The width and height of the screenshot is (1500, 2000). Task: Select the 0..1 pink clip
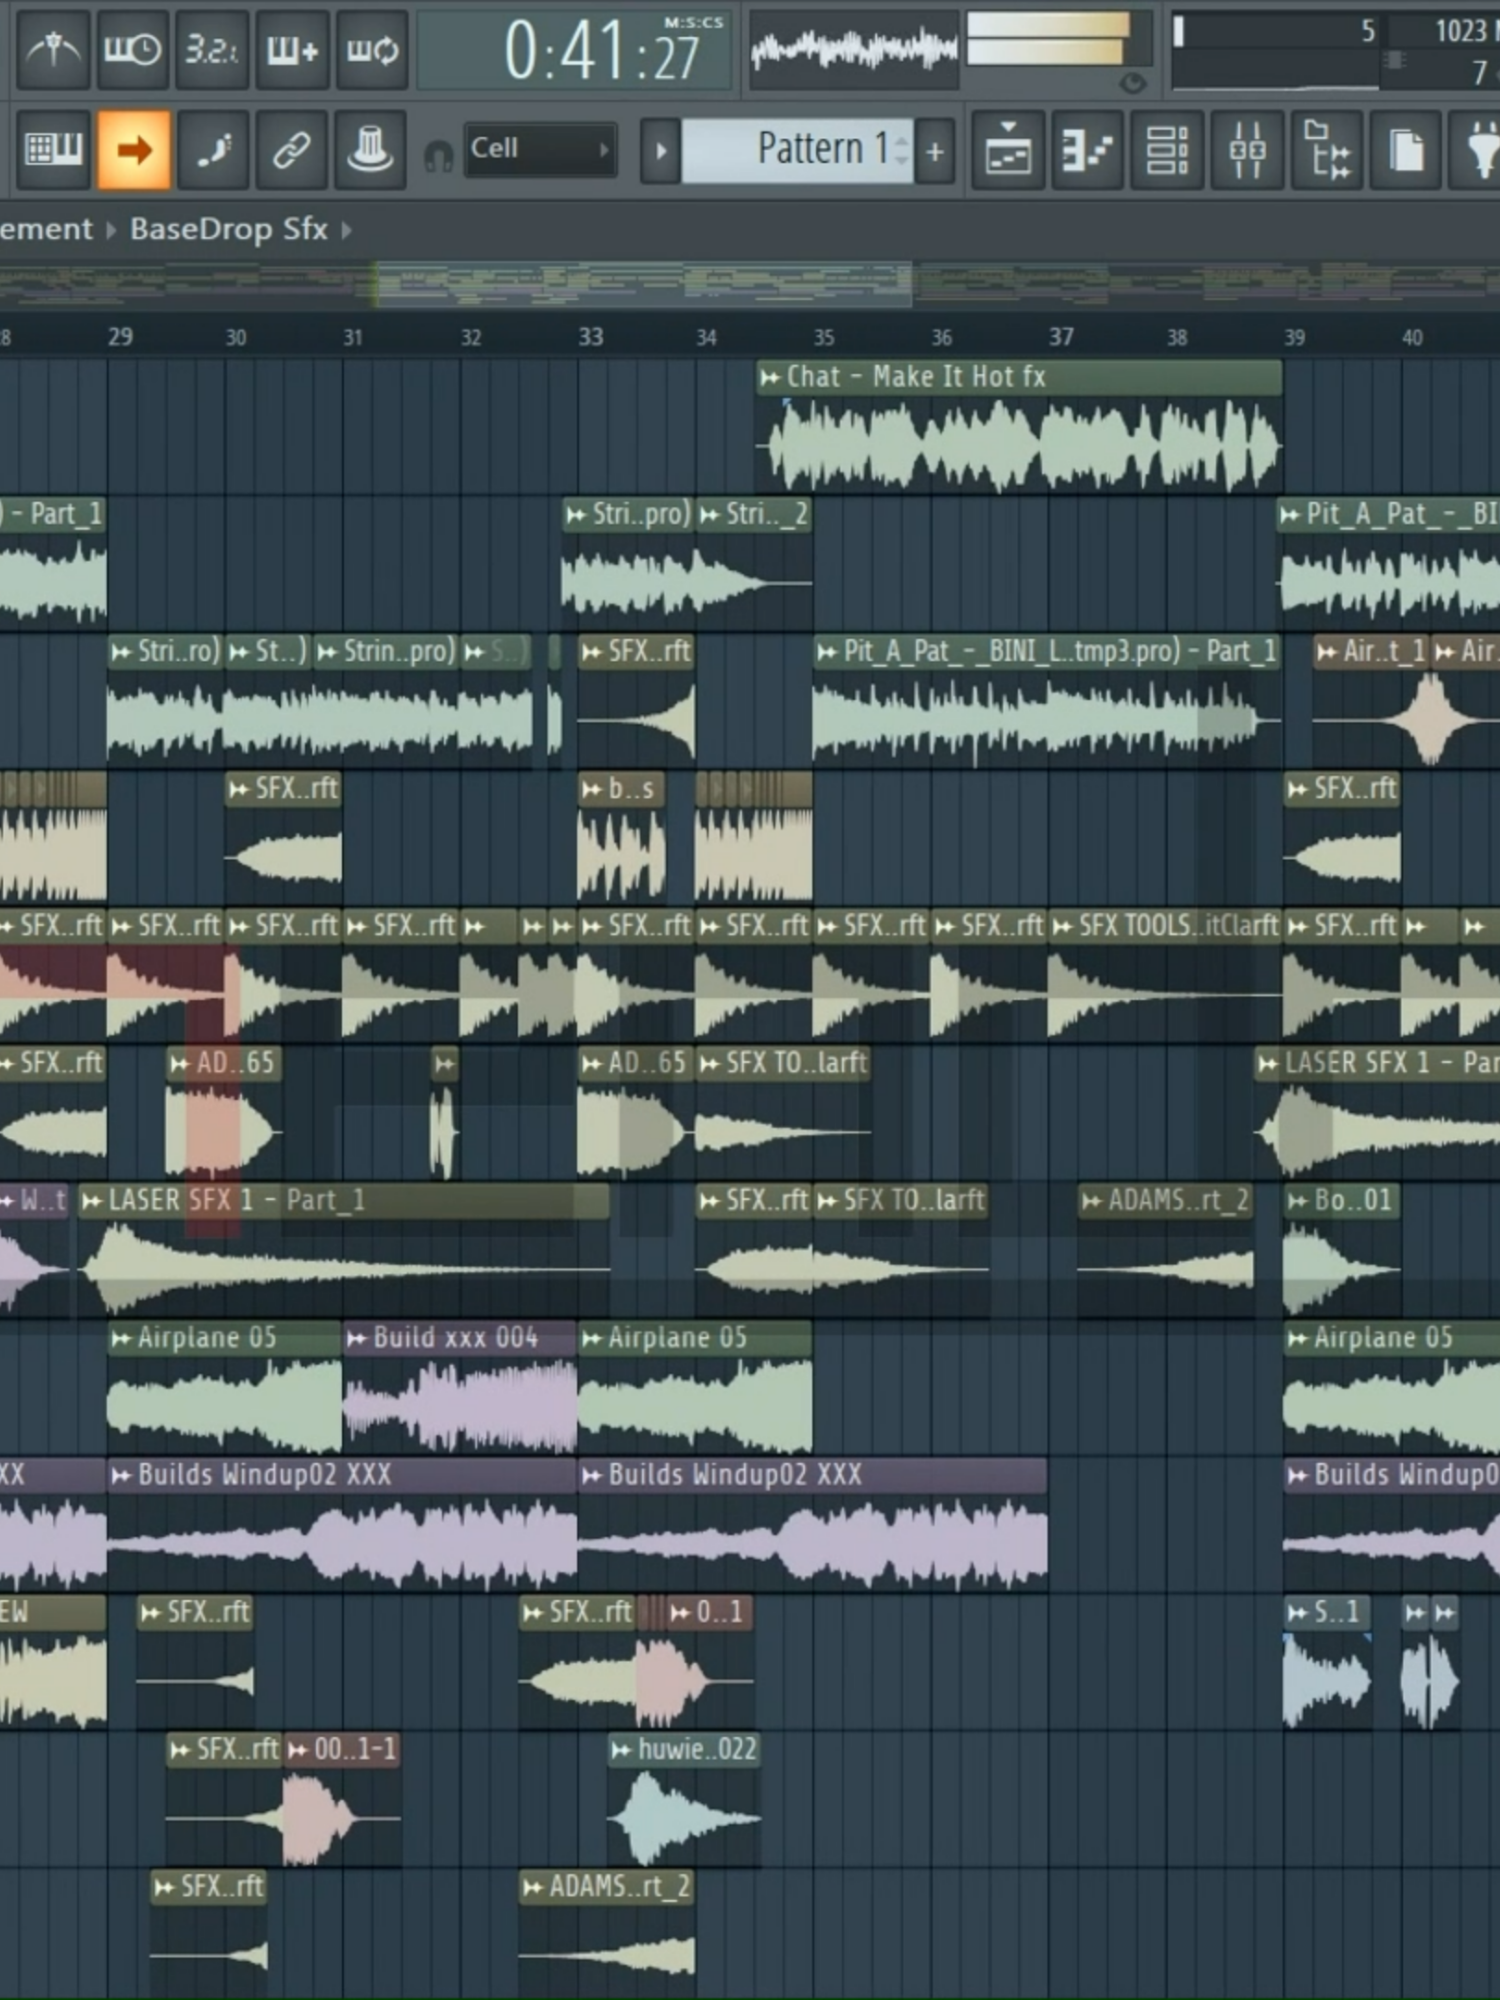point(710,1662)
